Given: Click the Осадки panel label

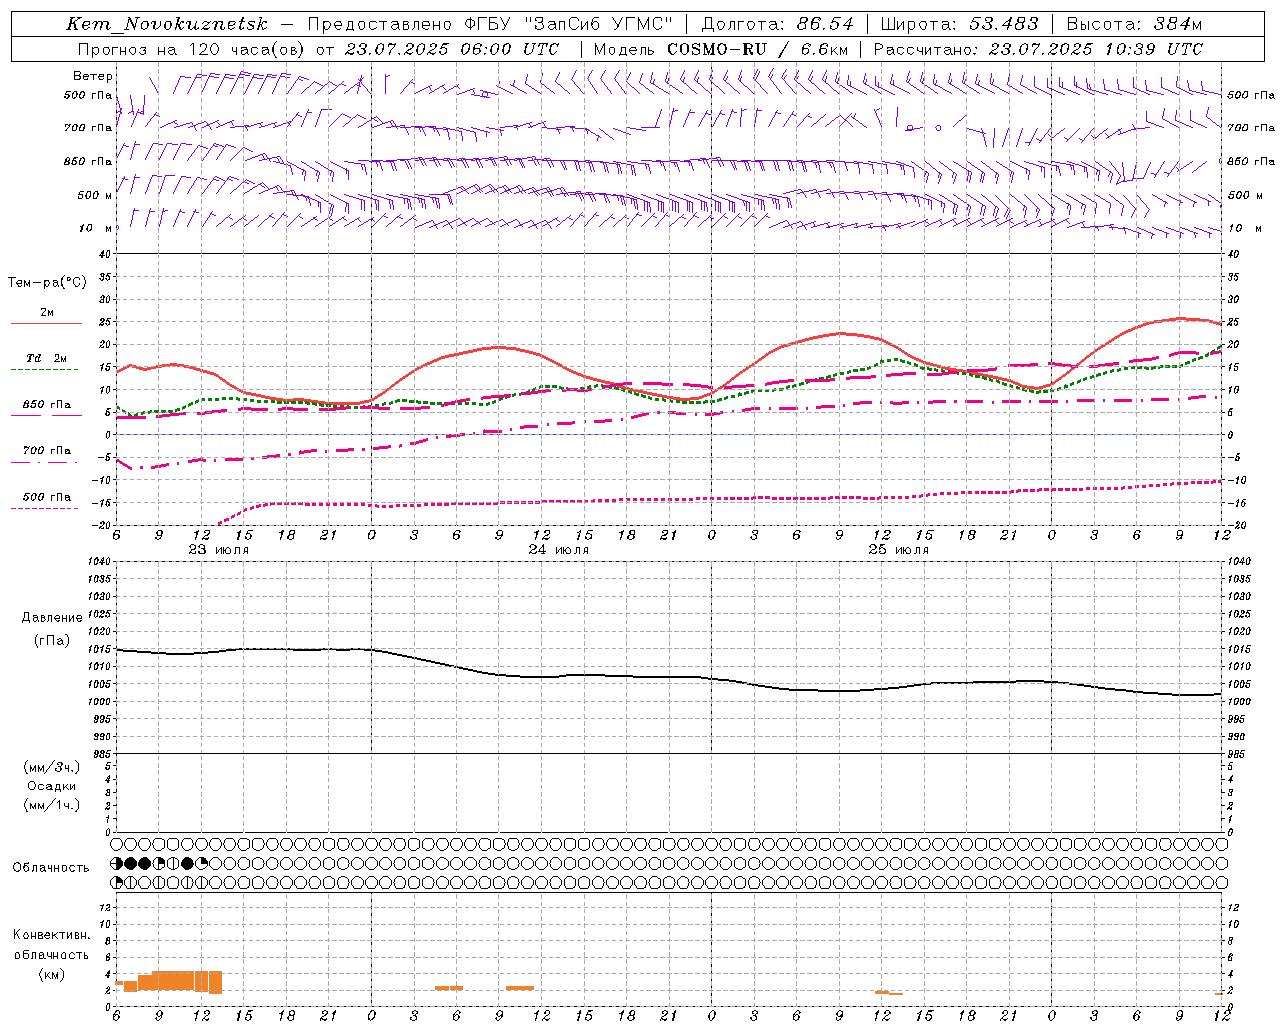Looking at the screenshot, I should coord(52,786).
